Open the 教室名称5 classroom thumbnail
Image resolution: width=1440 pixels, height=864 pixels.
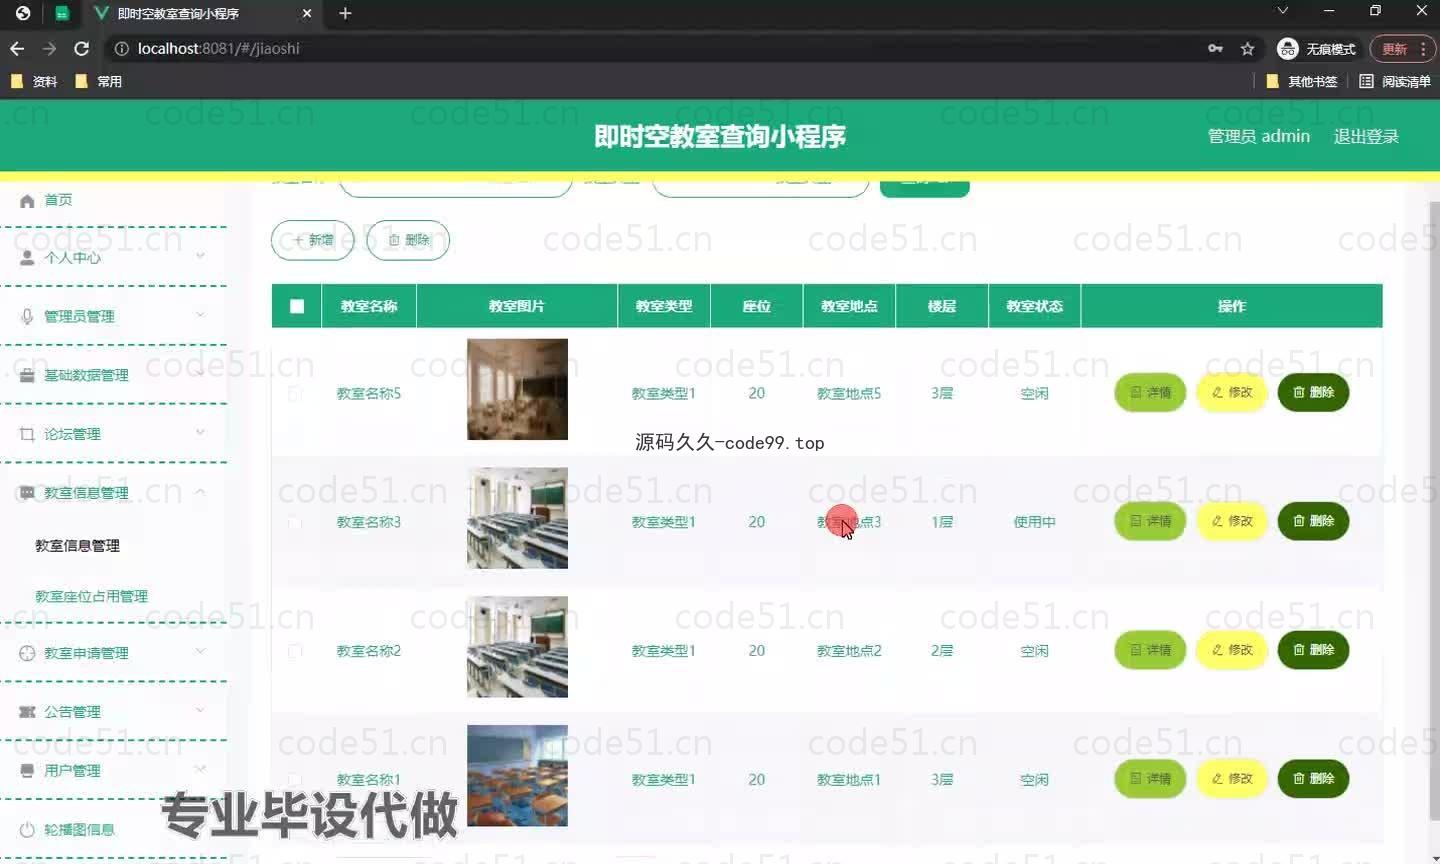(517, 389)
